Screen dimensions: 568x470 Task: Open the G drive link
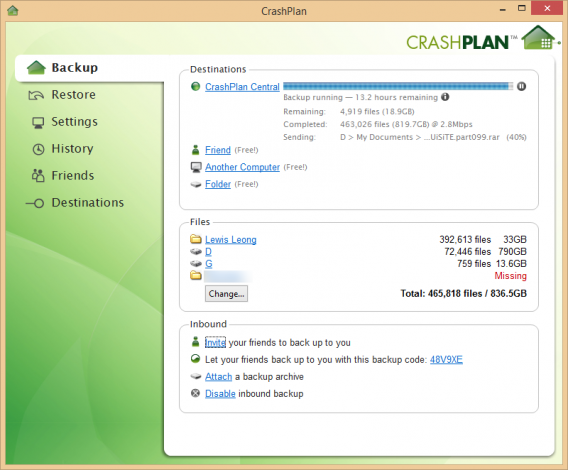click(x=209, y=264)
